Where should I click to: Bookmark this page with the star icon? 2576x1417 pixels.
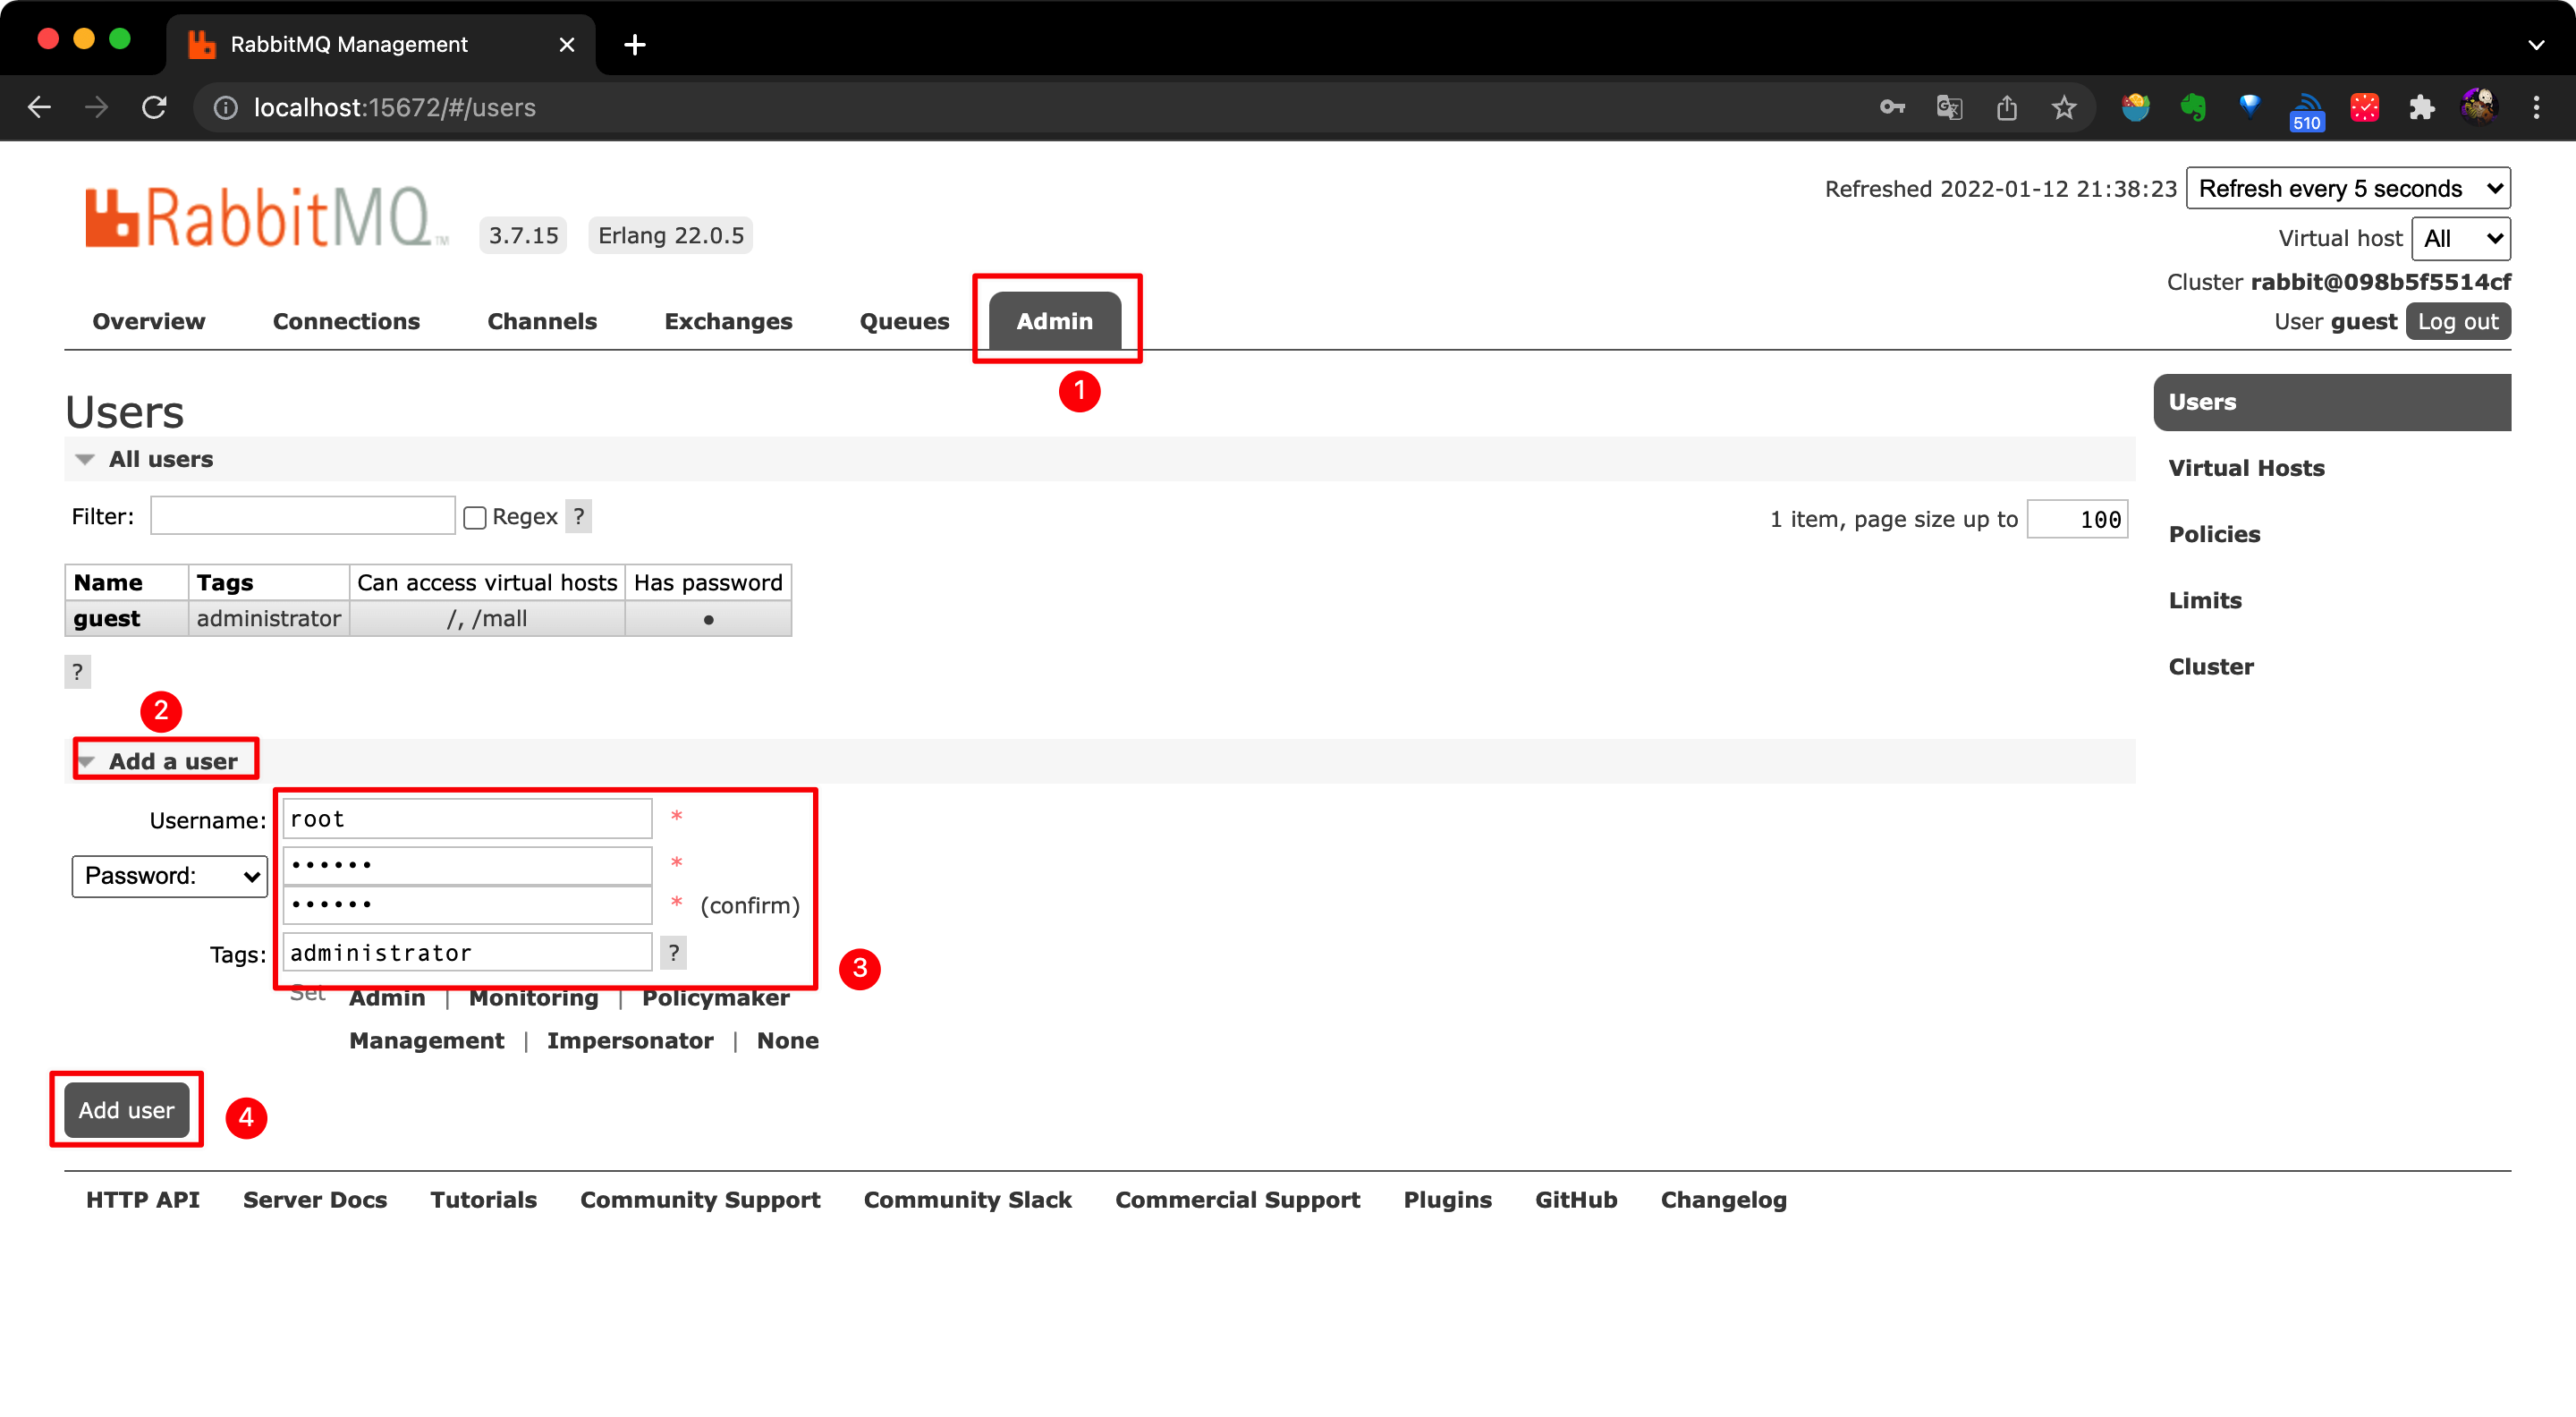point(2064,107)
